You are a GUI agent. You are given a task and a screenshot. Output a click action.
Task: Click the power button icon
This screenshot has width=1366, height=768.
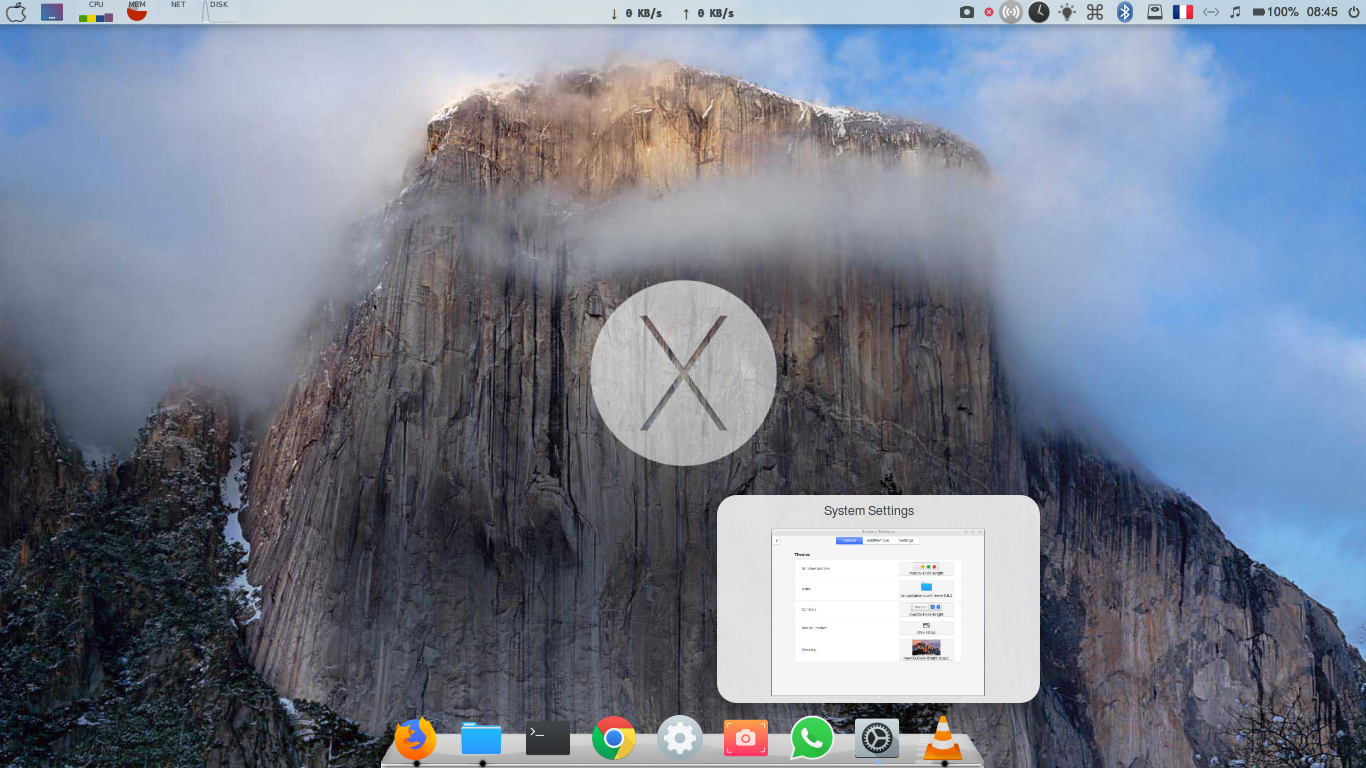coord(1353,12)
